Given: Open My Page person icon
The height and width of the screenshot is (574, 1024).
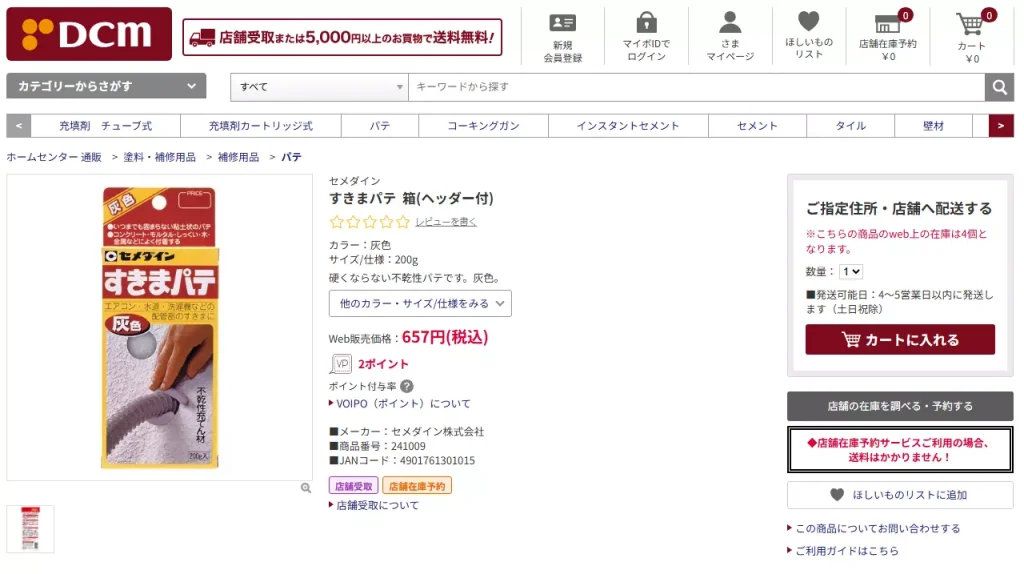Looking at the screenshot, I should [x=730, y=22].
